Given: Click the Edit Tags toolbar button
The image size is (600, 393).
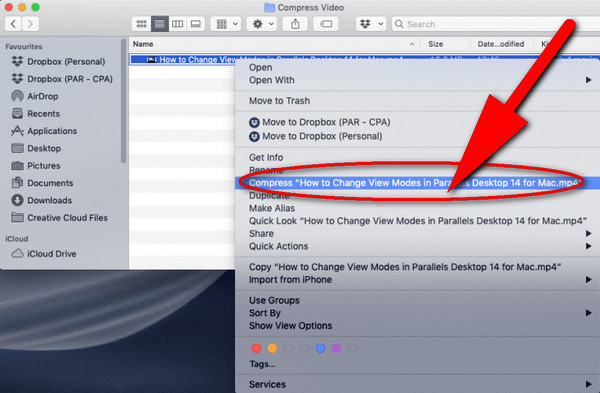Looking at the screenshot, I should tap(326, 24).
